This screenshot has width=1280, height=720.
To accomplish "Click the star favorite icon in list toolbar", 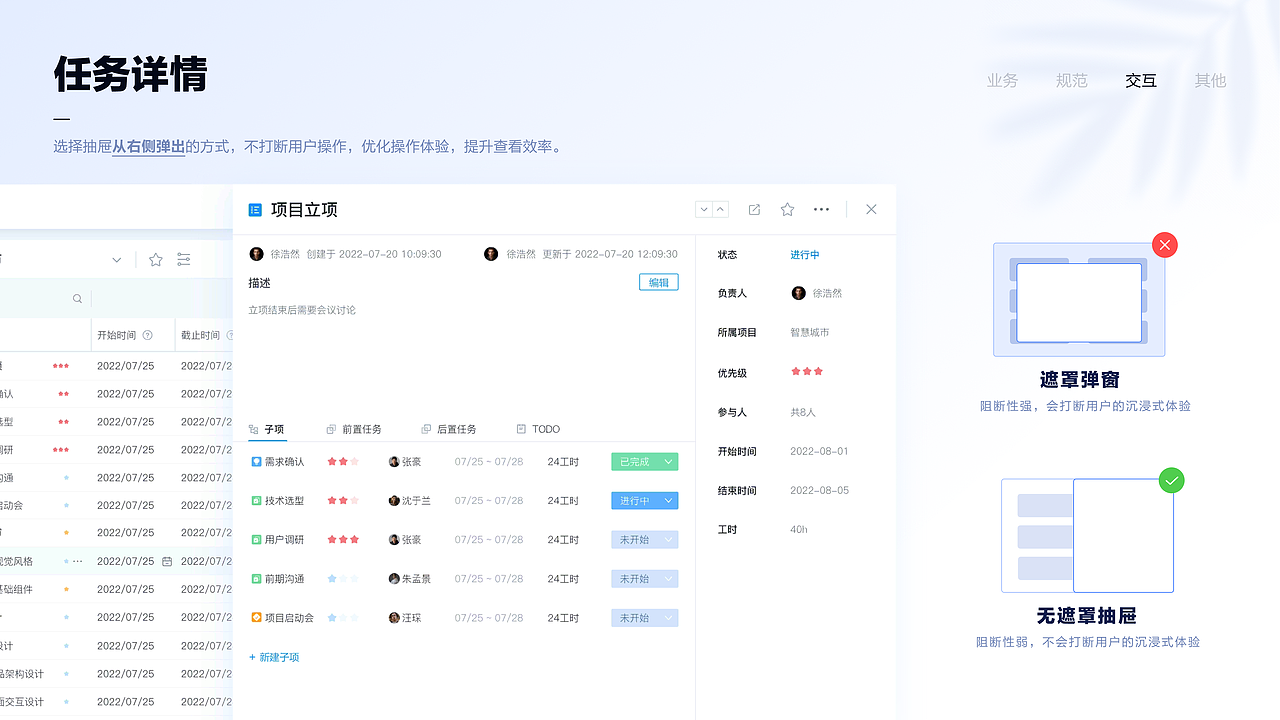I will pos(156,260).
